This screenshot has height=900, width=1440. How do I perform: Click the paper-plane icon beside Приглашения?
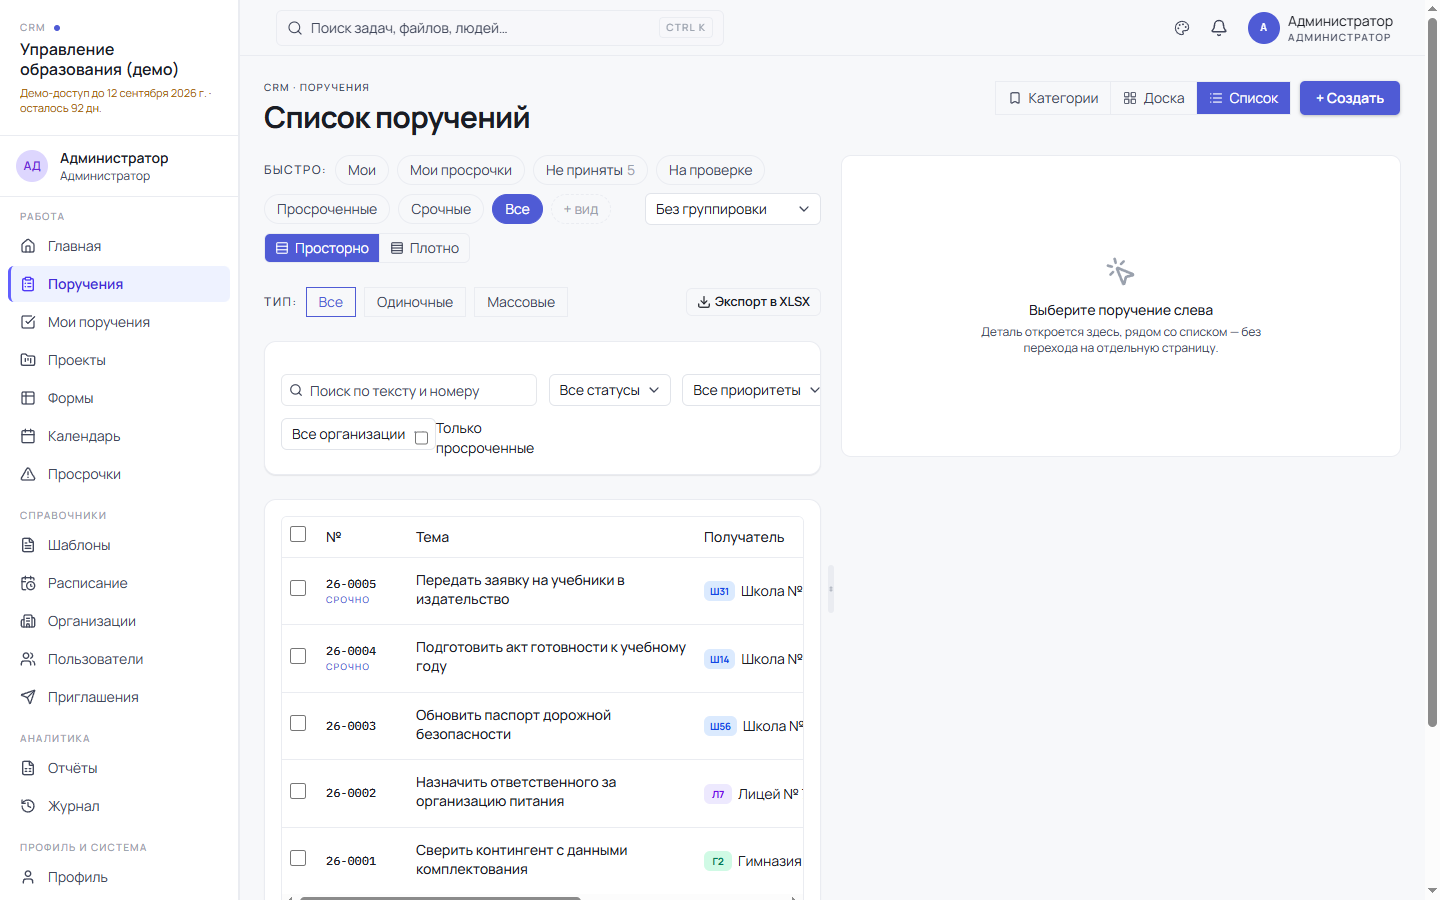(28, 697)
